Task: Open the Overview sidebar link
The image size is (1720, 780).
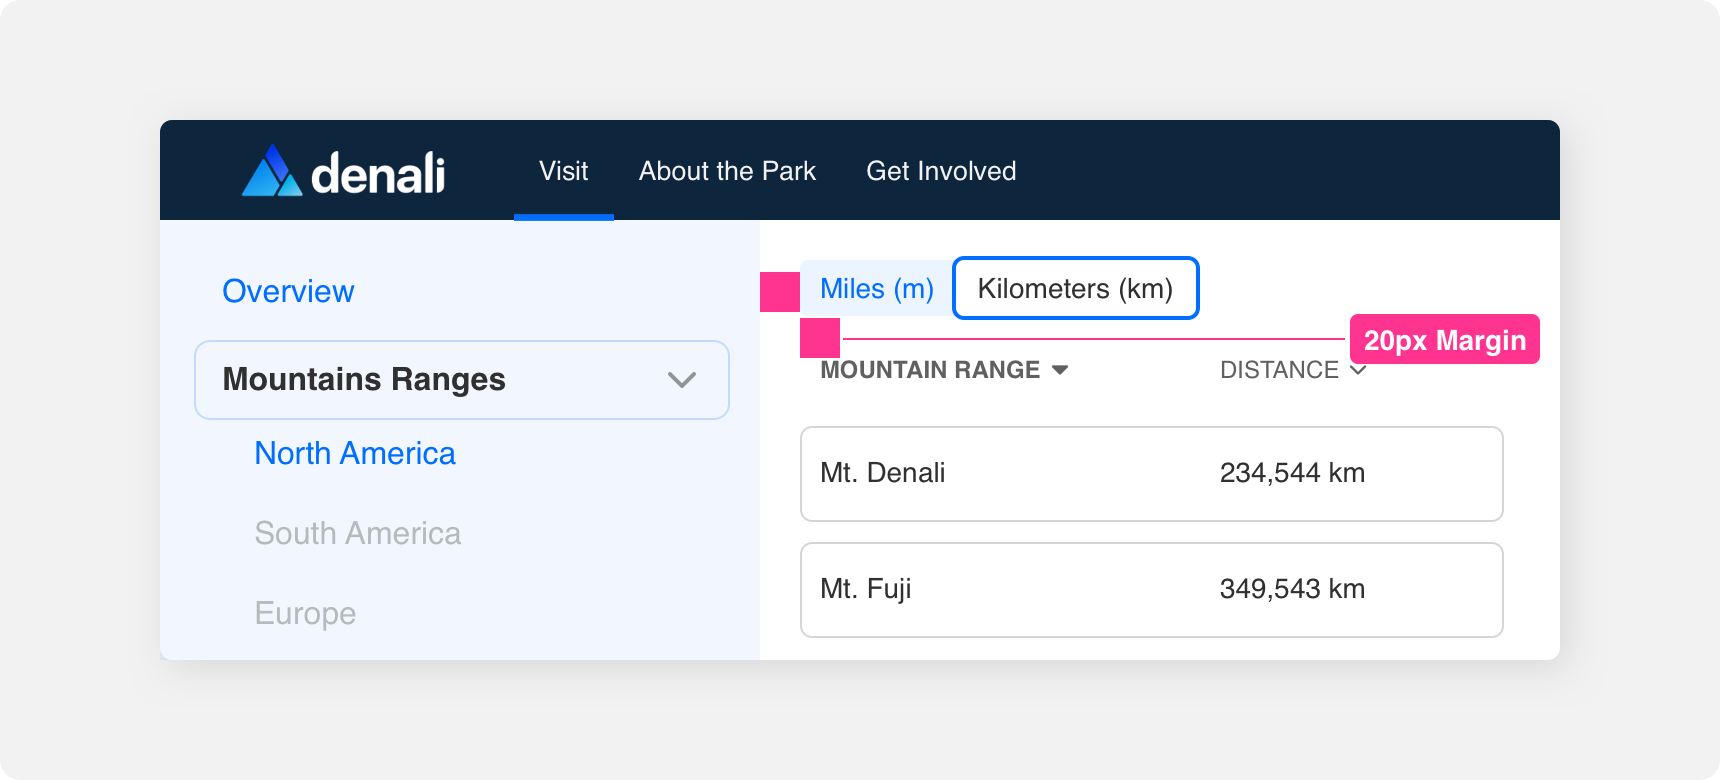Action: point(288,291)
